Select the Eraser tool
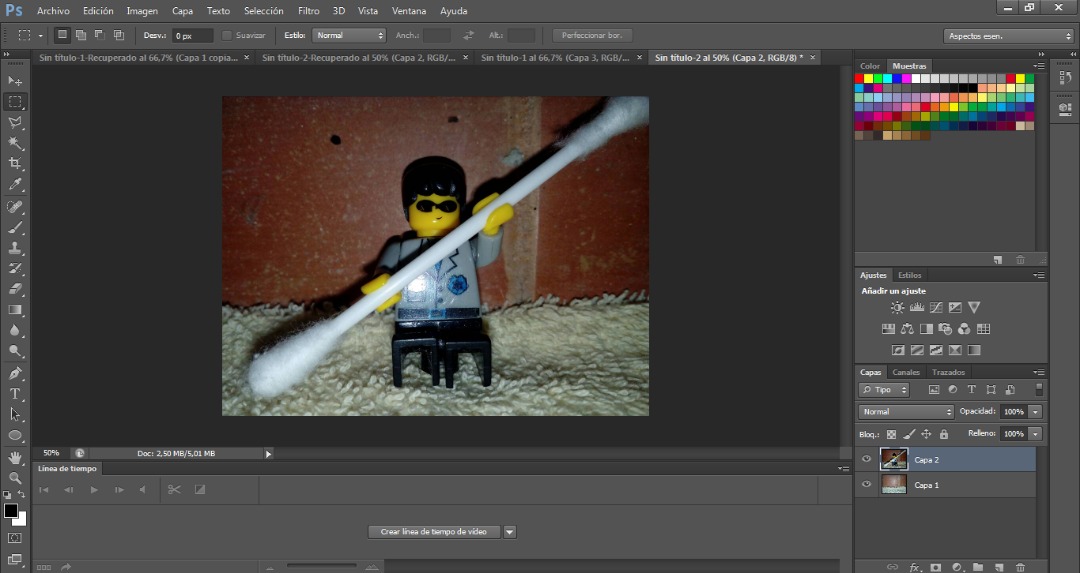The width and height of the screenshot is (1080, 573). coord(15,289)
